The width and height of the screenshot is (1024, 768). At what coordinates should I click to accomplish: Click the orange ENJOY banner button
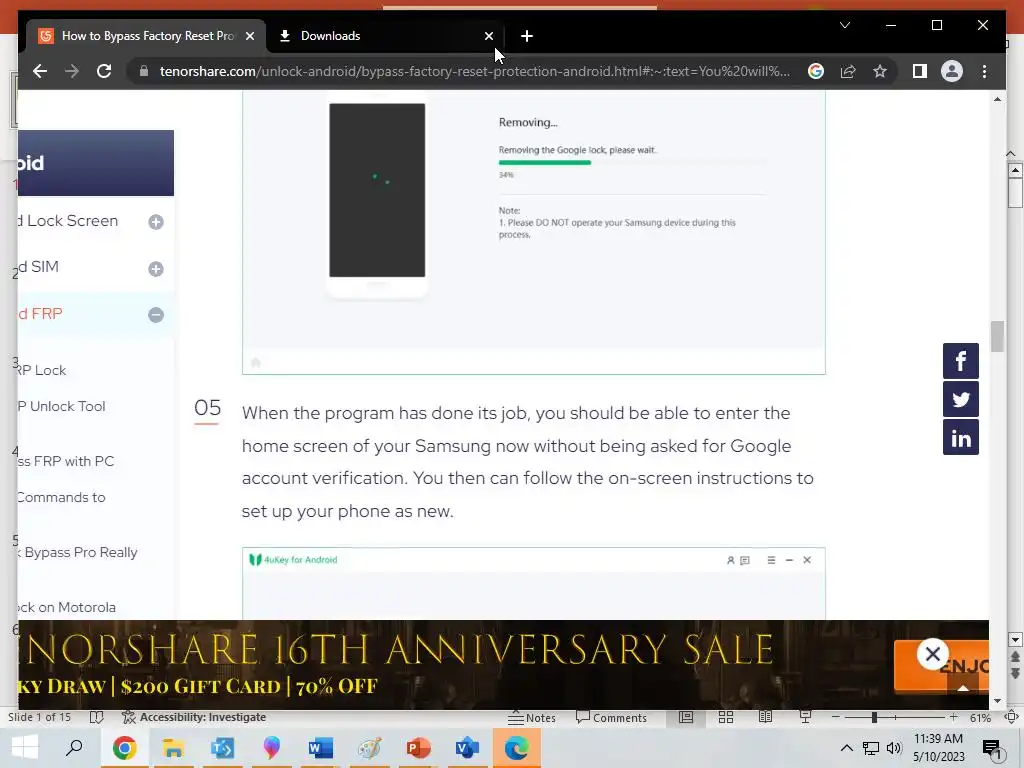click(941, 666)
